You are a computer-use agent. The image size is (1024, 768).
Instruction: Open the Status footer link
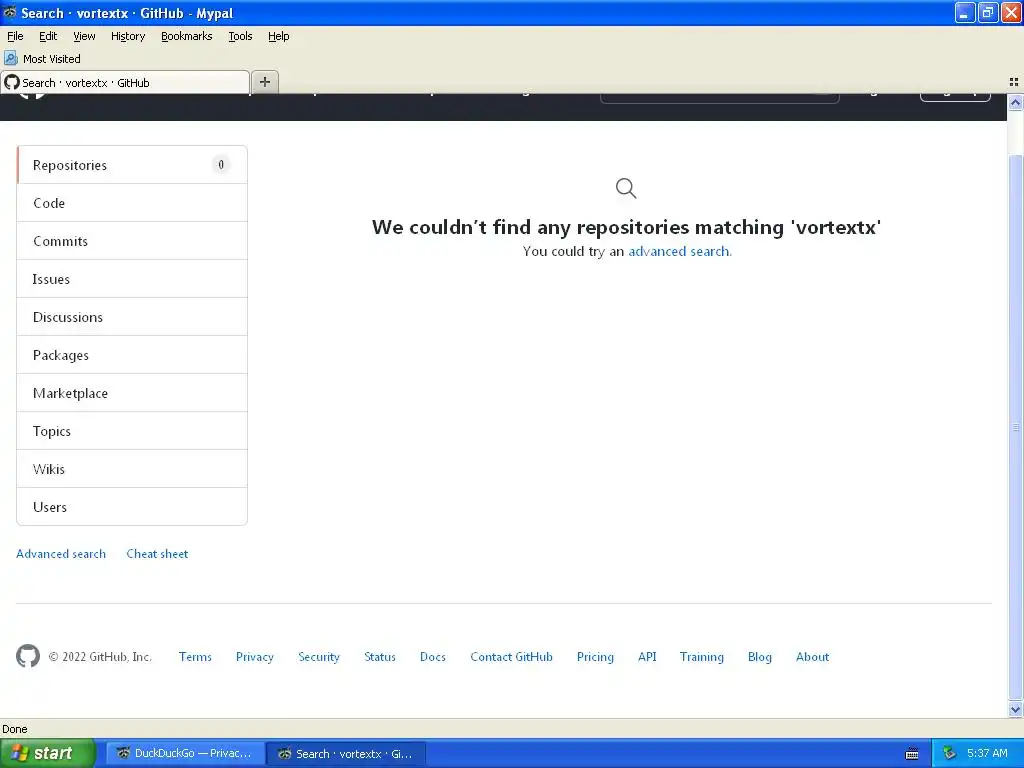(x=380, y=657)
